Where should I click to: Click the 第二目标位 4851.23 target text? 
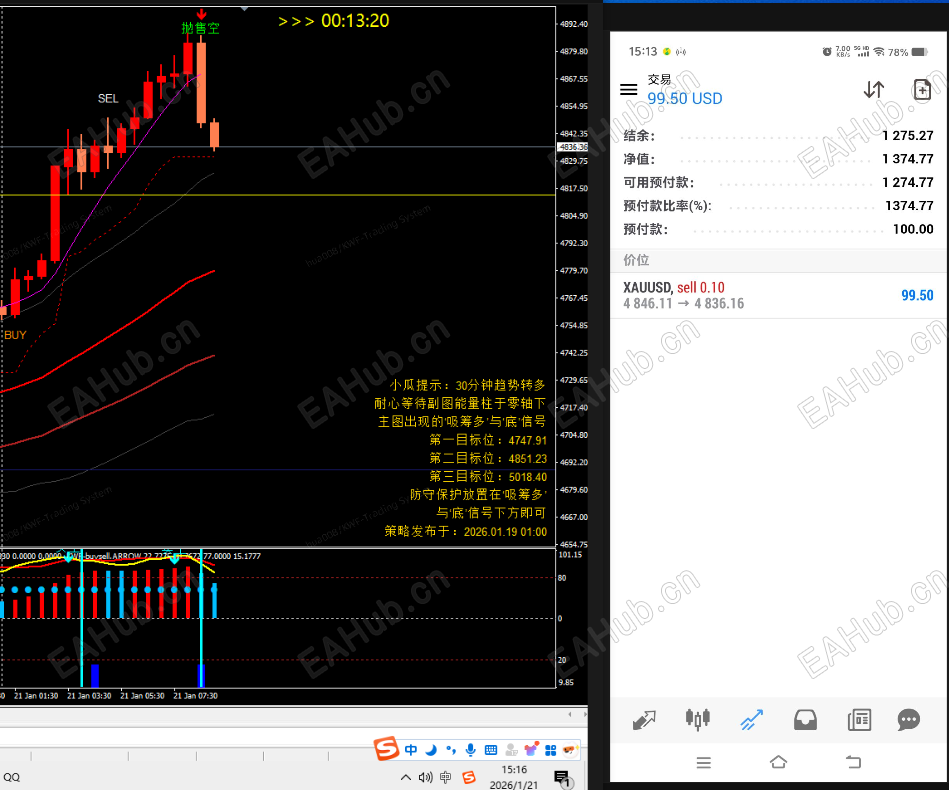(x=488, y=458)
